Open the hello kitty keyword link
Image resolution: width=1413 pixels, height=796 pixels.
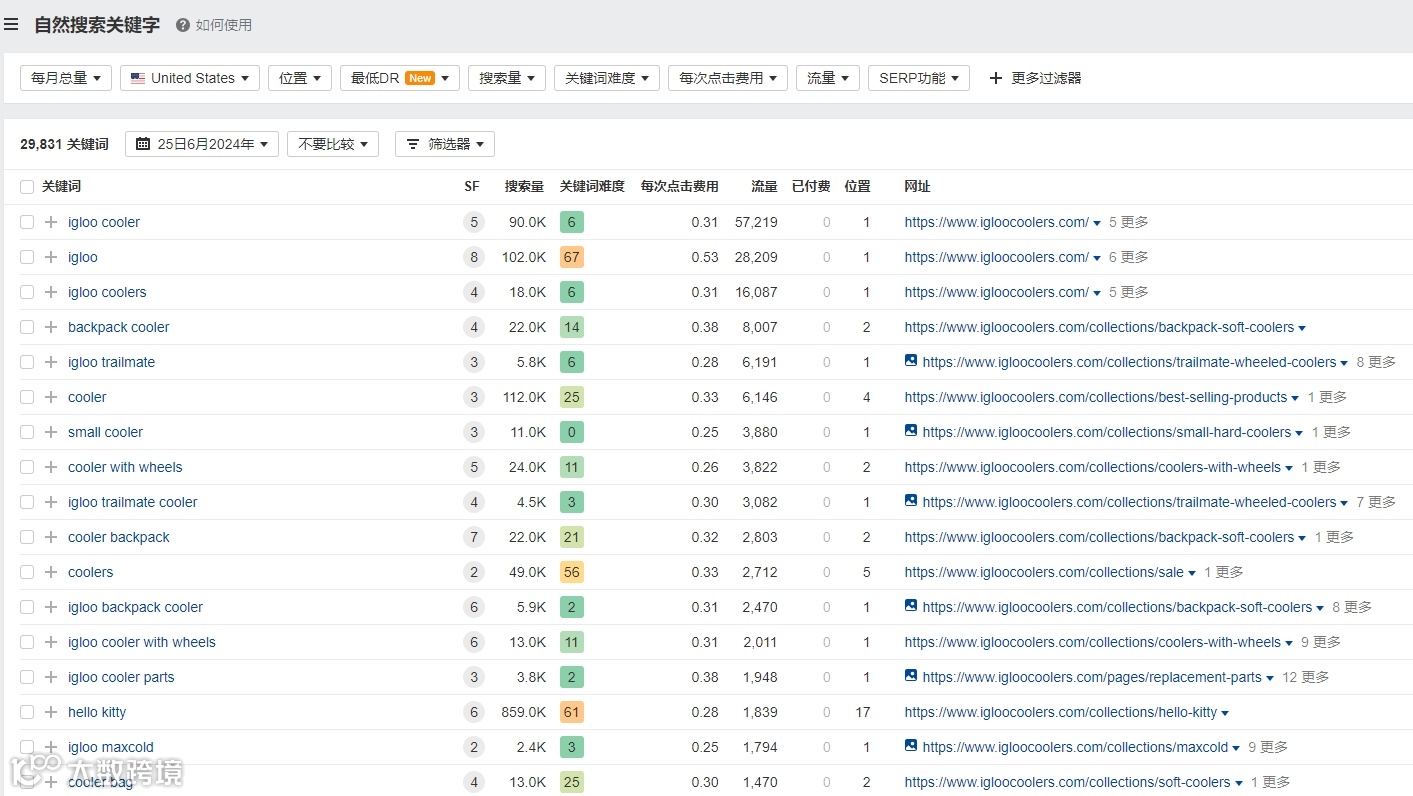pos(97,712)
